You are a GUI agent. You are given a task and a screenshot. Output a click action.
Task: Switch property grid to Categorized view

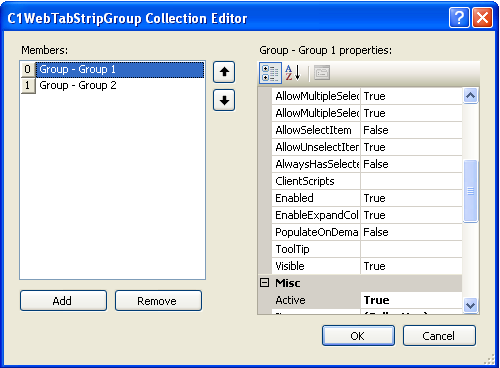270,73
